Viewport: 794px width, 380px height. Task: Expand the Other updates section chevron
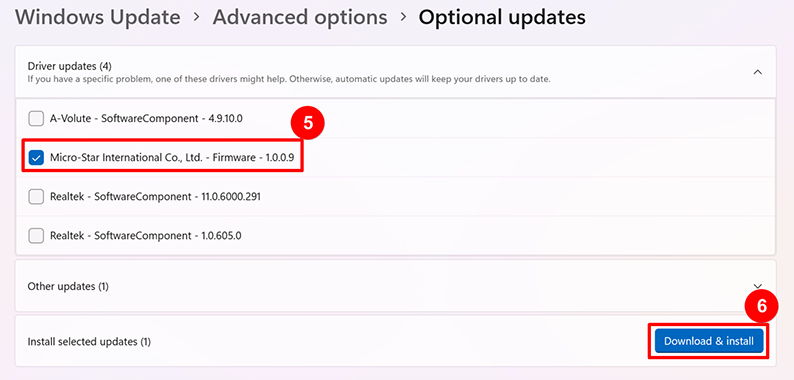(x=758, y=286)
